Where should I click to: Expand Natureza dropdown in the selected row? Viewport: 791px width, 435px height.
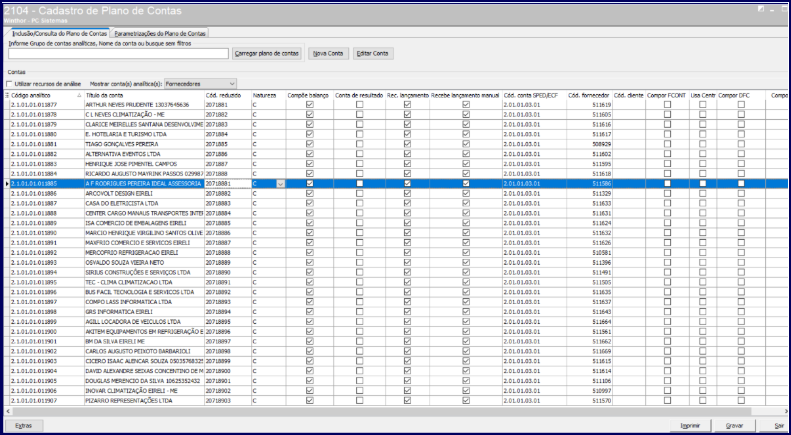pos(280,184)
